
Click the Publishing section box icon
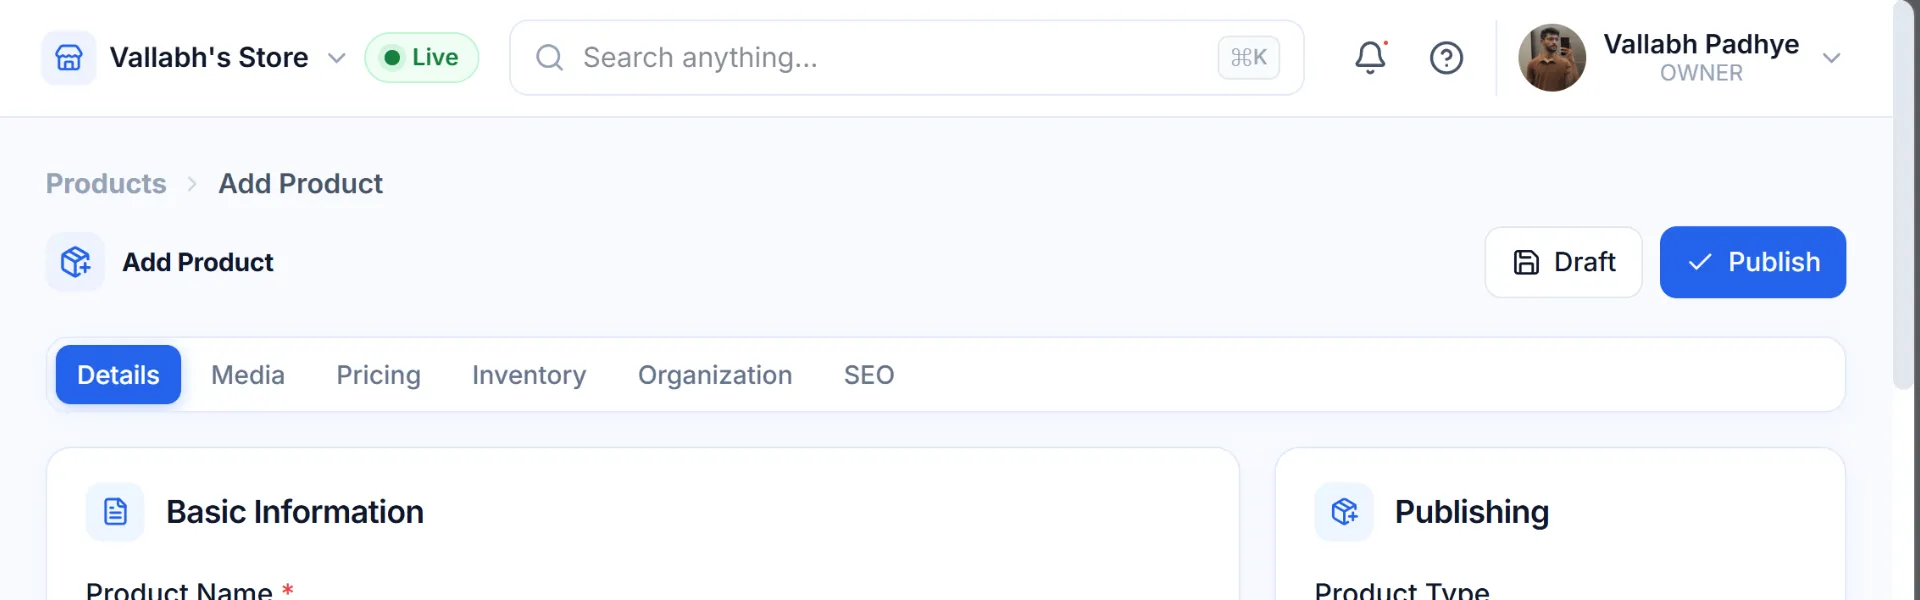tap(1344, 512)
